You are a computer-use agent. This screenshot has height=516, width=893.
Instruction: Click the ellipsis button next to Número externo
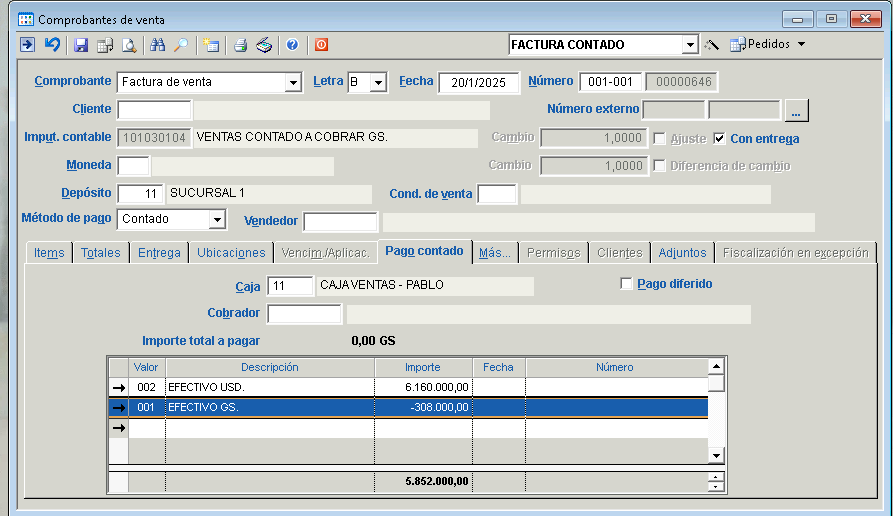(796, 110)
